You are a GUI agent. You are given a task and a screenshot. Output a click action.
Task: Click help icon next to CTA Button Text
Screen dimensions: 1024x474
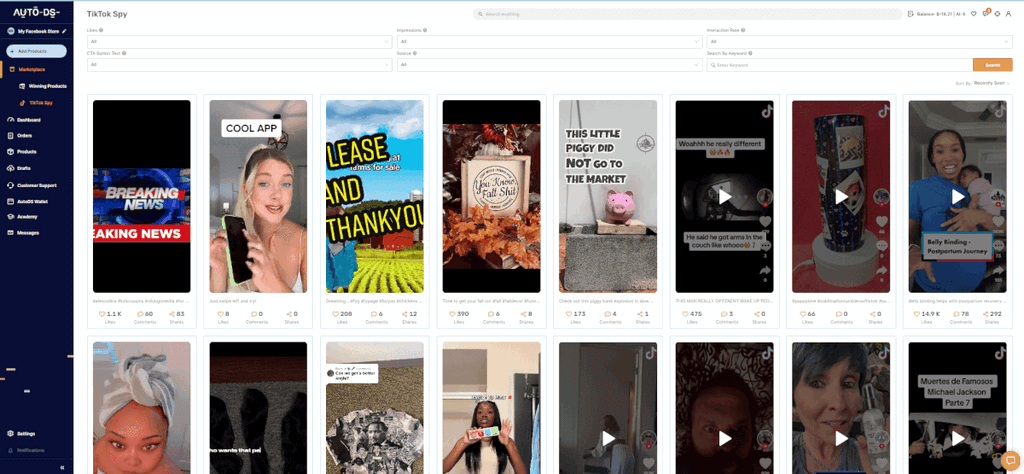(x=124, y=54)
